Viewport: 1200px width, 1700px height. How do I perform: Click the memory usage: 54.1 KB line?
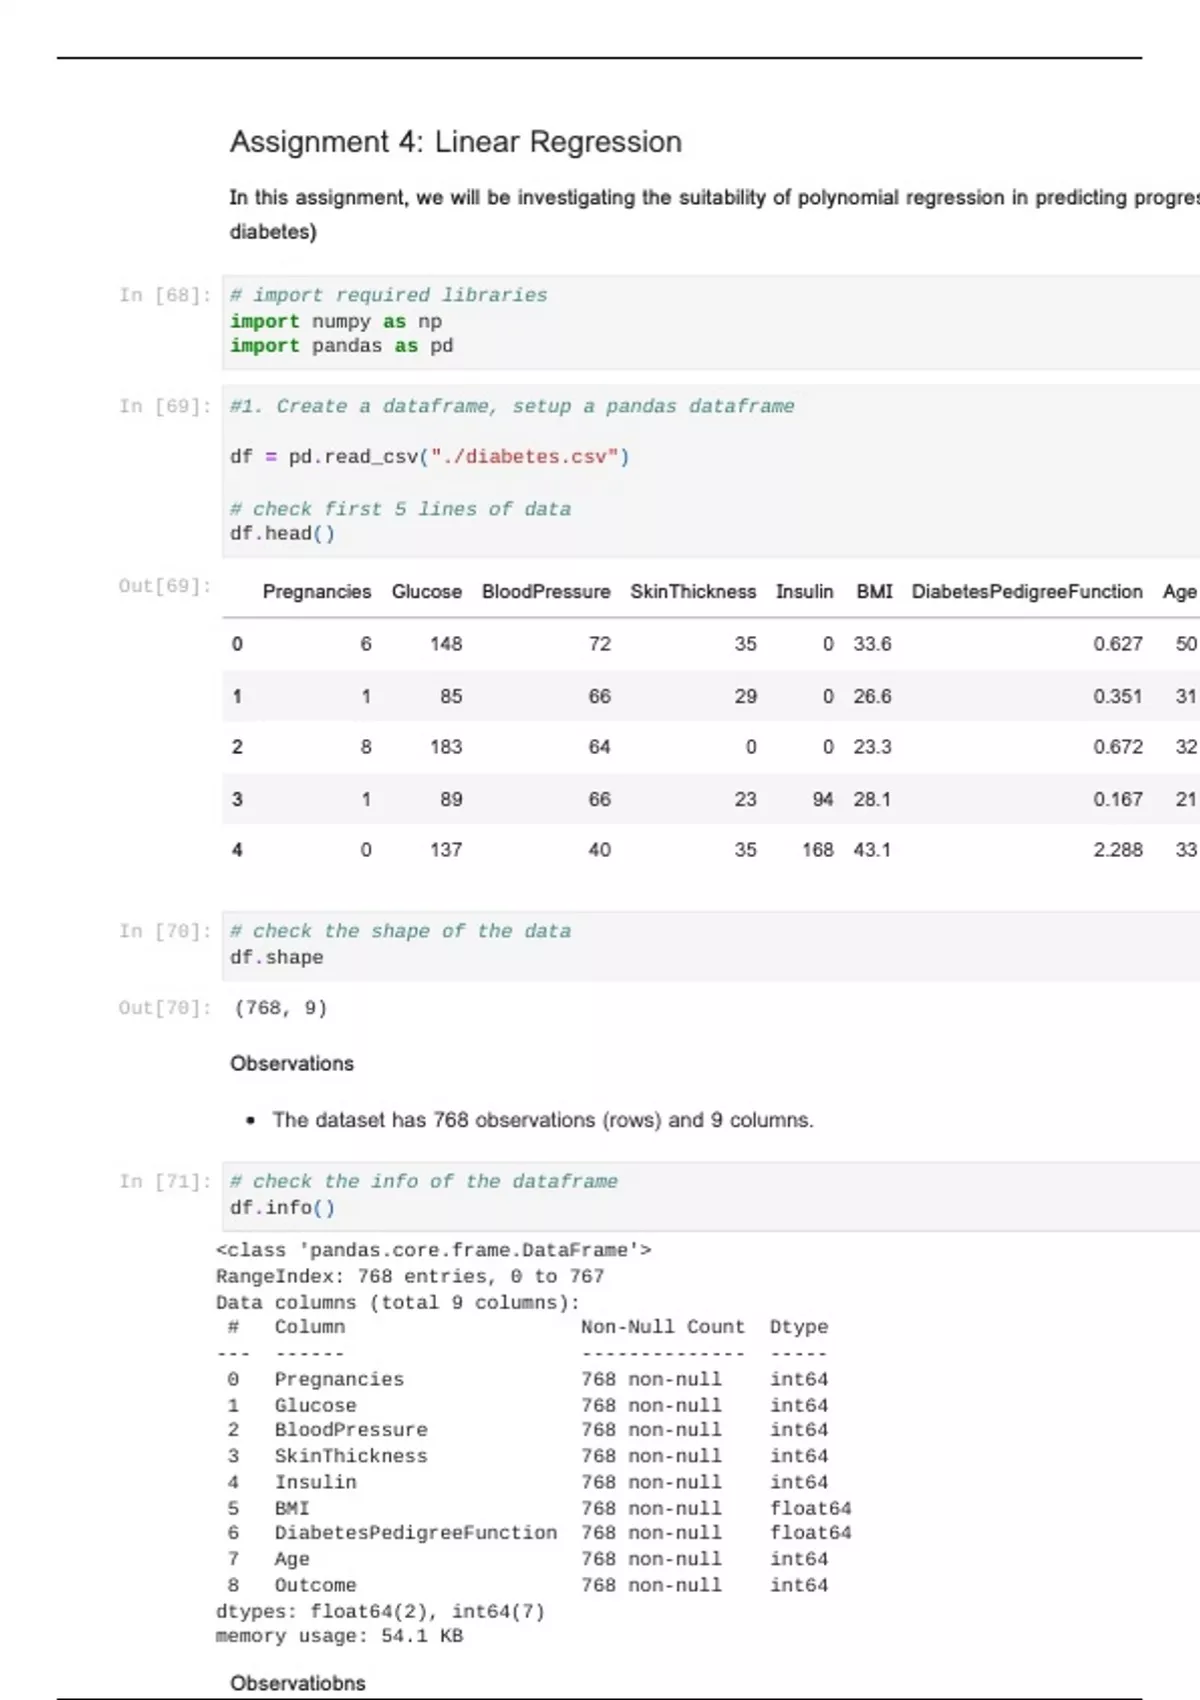tap(339, 1636)
